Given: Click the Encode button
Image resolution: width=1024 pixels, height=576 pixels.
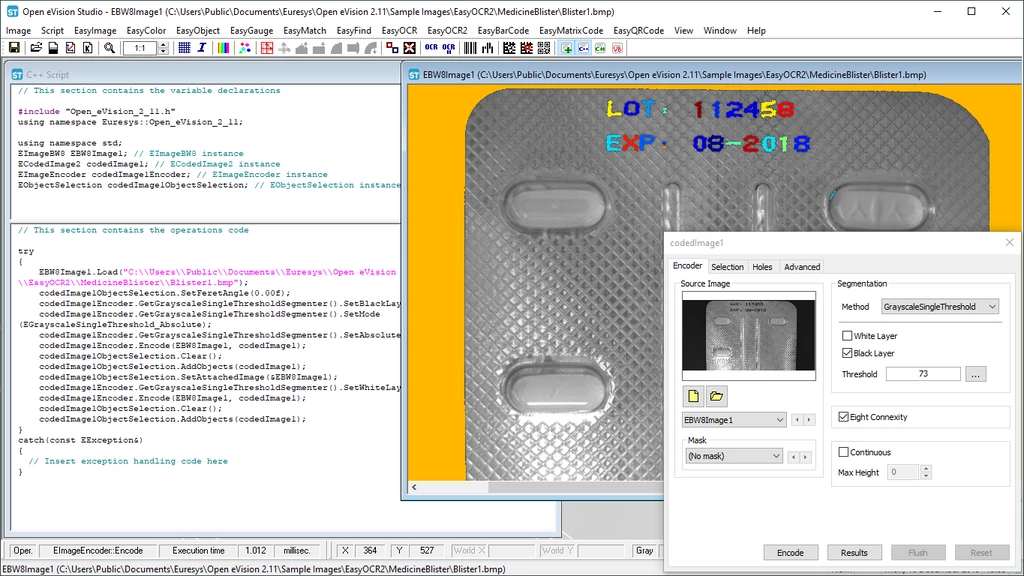Looking at the screenshot, I should [x=790, y=552].
